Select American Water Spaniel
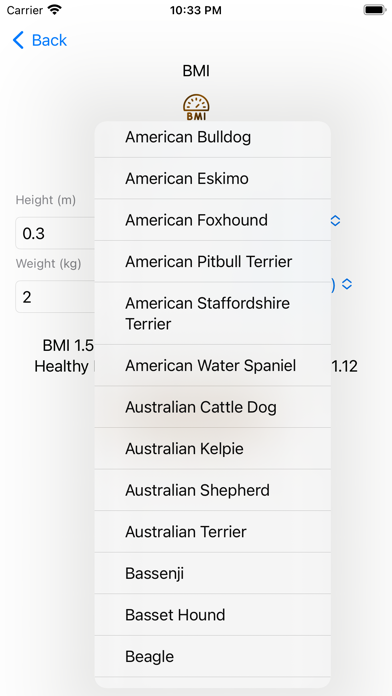The image size is (392, 696). click(213, 365)
